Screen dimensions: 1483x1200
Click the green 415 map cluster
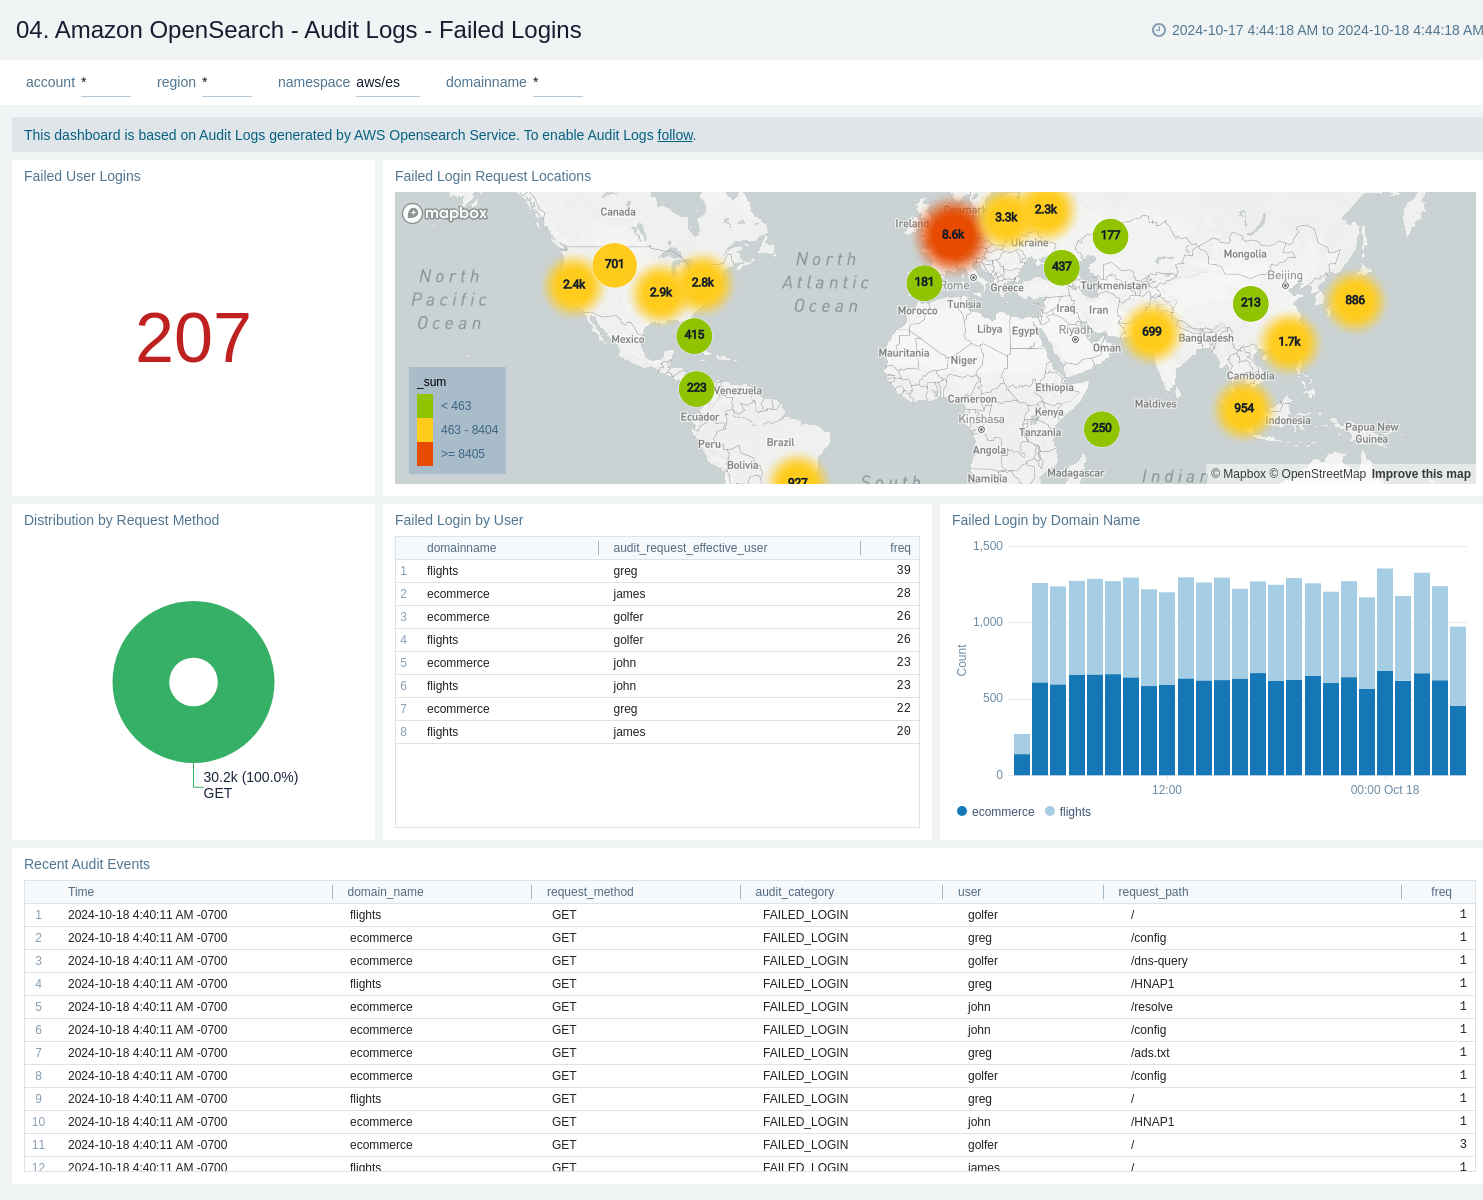pyautogui.click(x=694, y=335)
